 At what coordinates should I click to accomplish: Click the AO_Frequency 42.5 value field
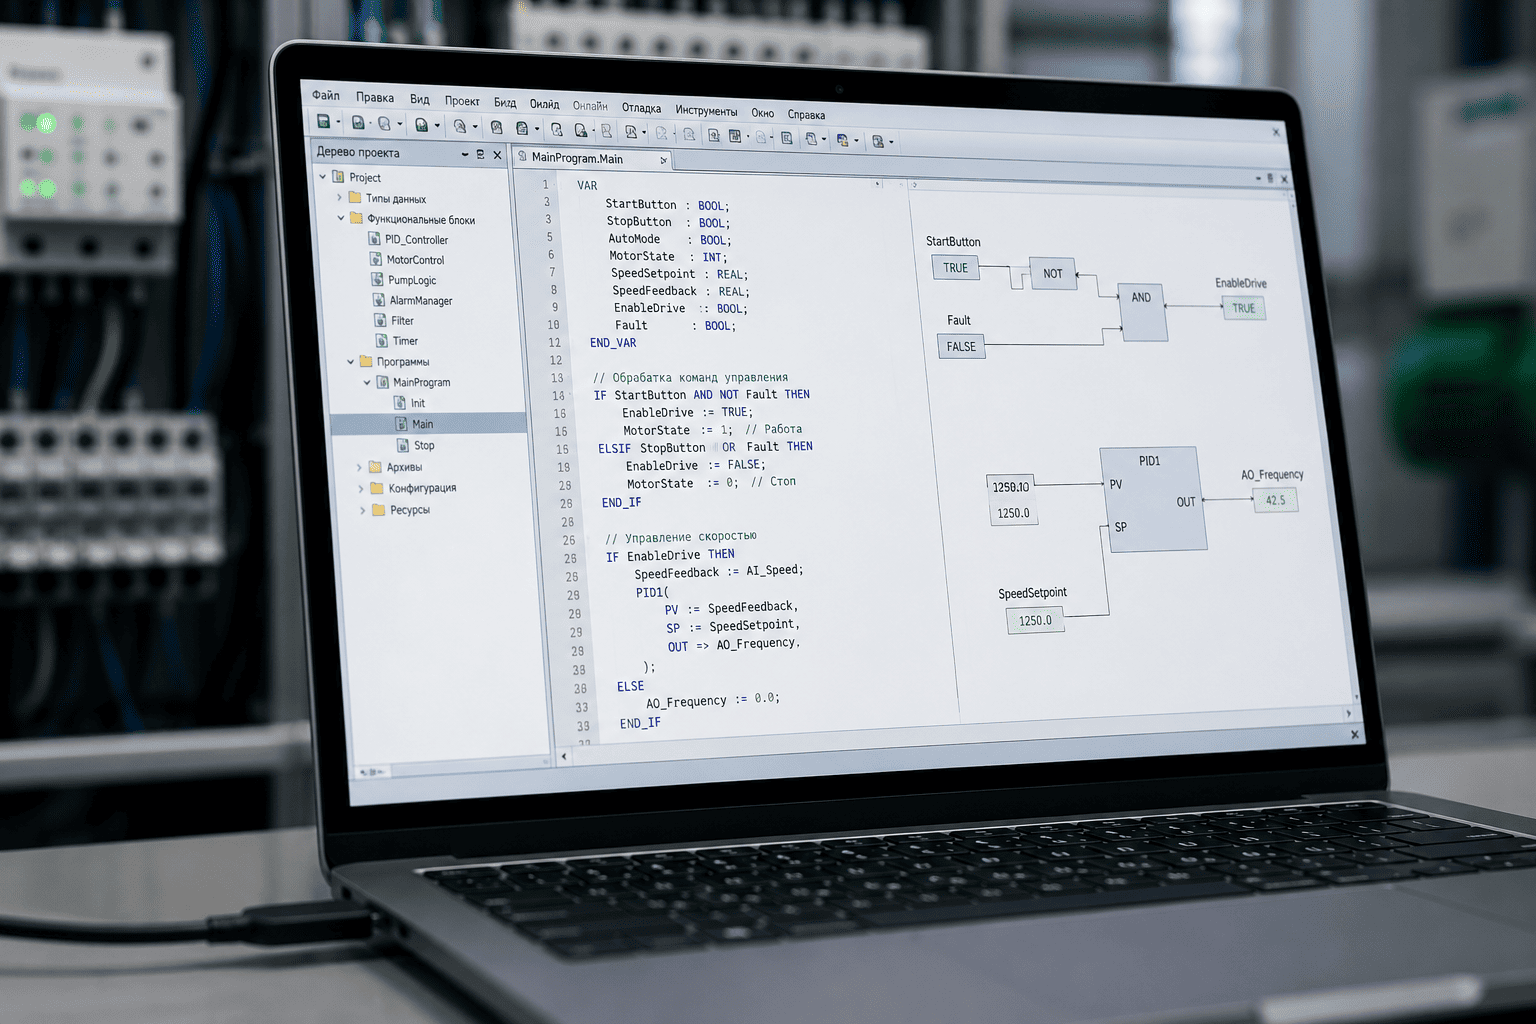point(1276,500)
